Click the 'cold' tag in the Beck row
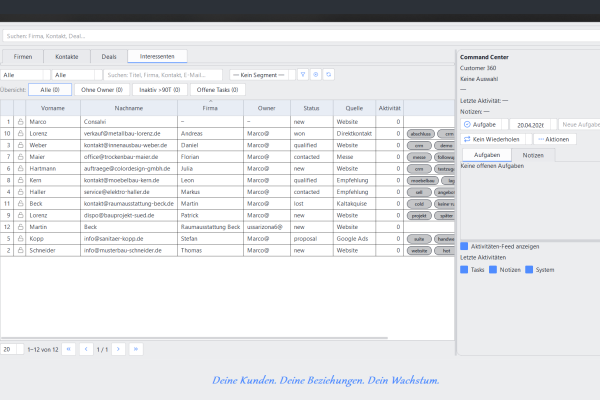Screen dimensions: 600x400 click(x=419, y=204)
